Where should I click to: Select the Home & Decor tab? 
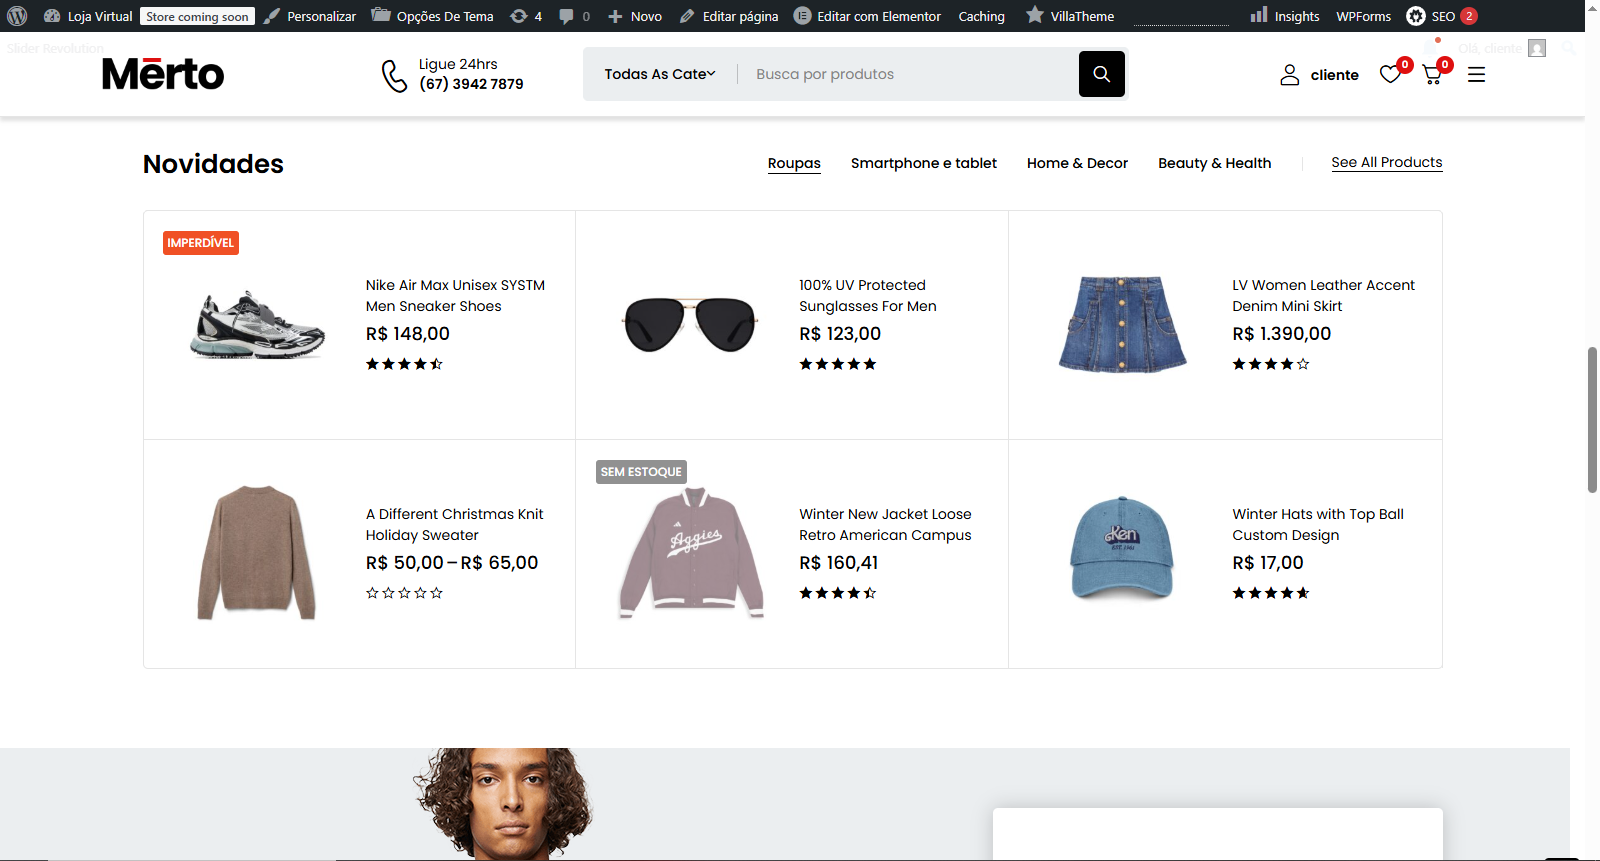(x=1077, y=163)
